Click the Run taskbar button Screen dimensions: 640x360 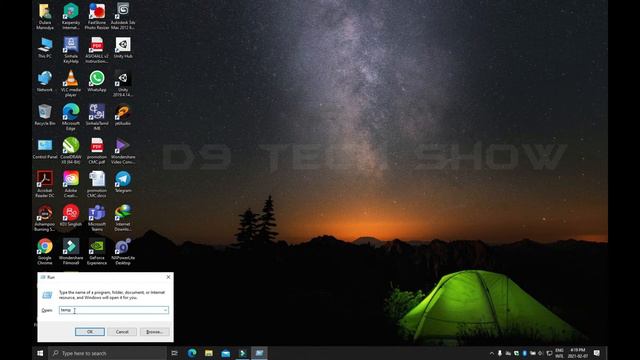click(259, 353)
